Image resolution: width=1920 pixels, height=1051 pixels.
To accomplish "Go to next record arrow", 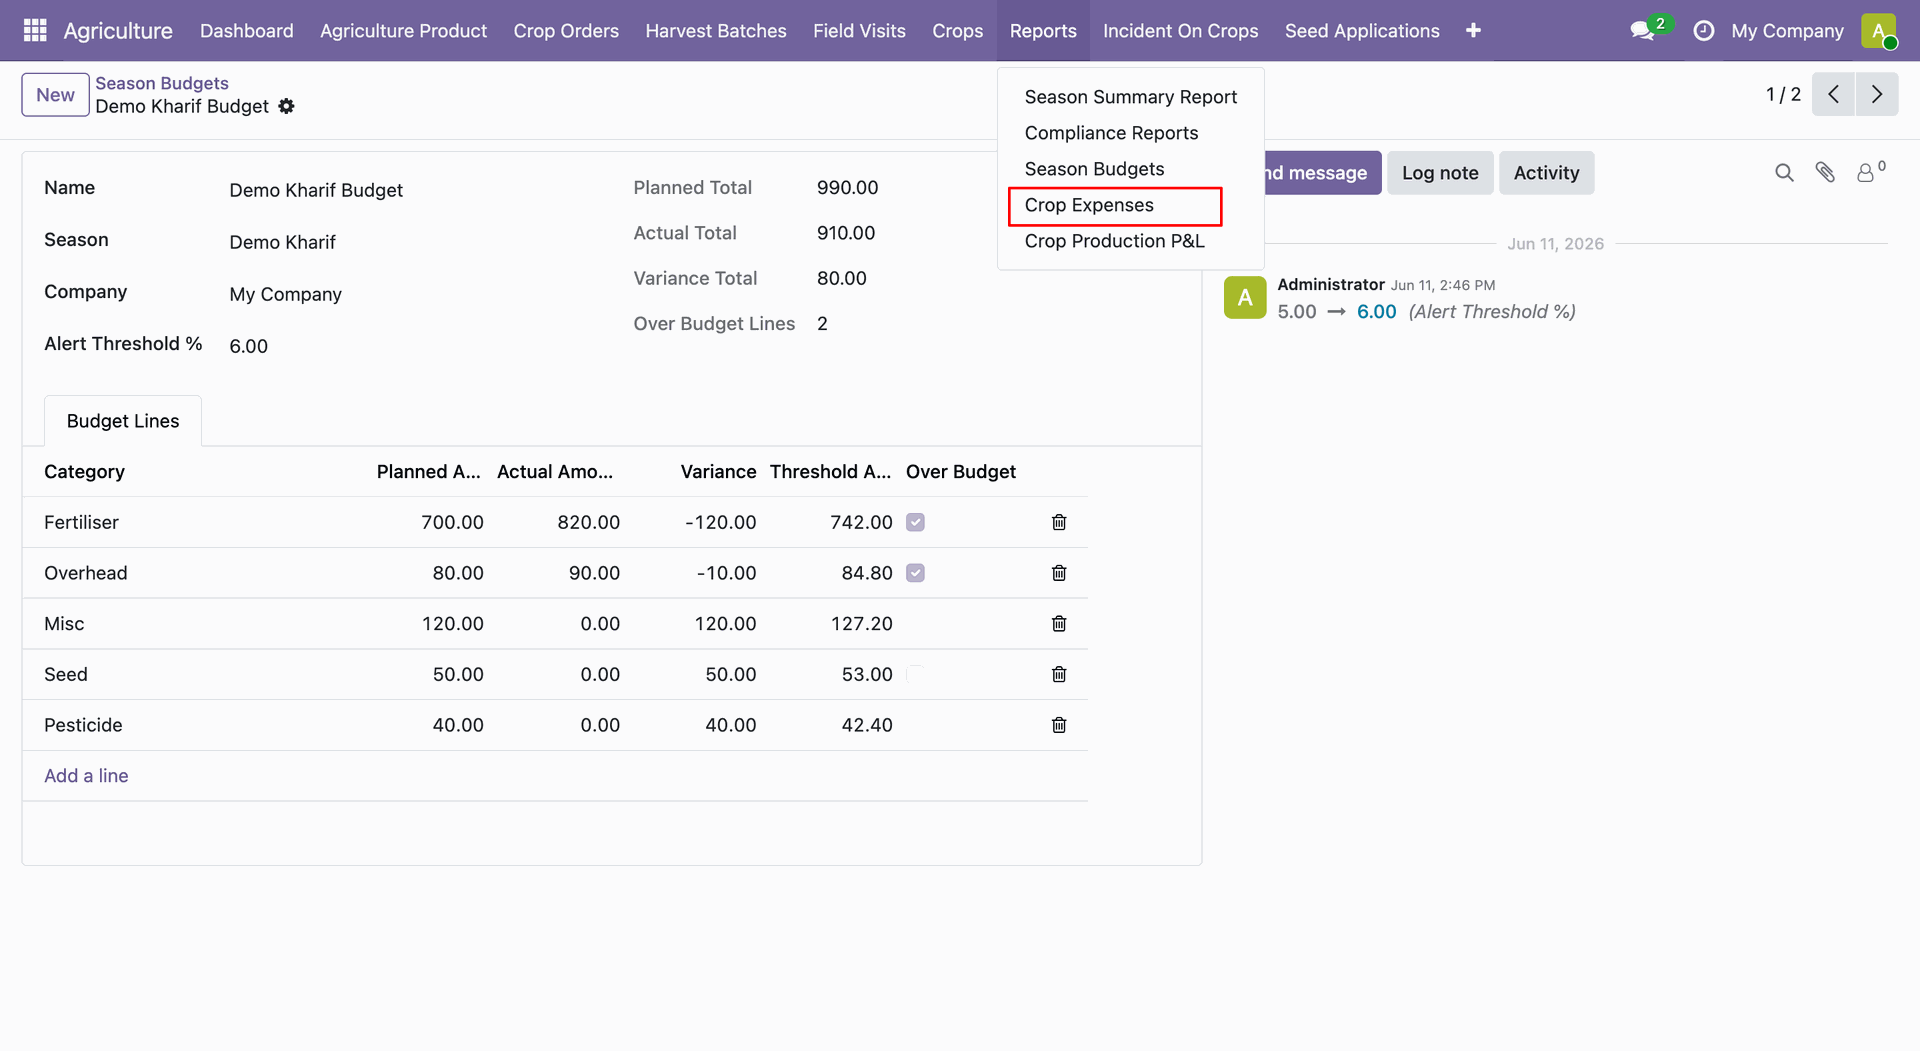I will pos(1877,94).
